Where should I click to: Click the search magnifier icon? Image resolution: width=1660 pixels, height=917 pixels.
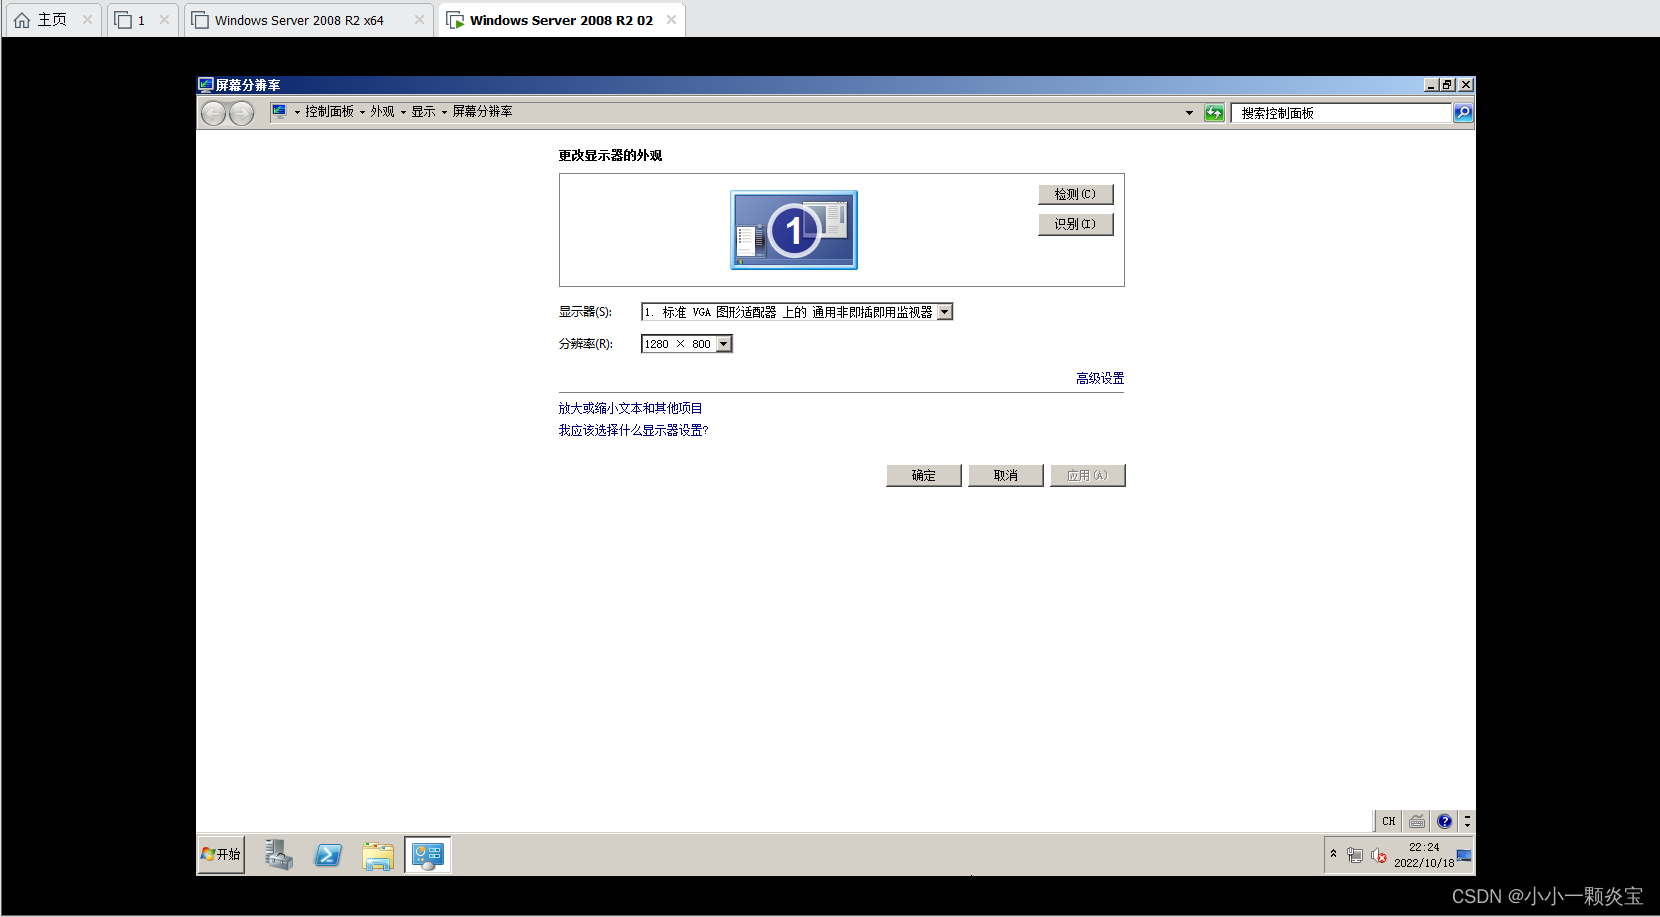[x=1463, y=113]
